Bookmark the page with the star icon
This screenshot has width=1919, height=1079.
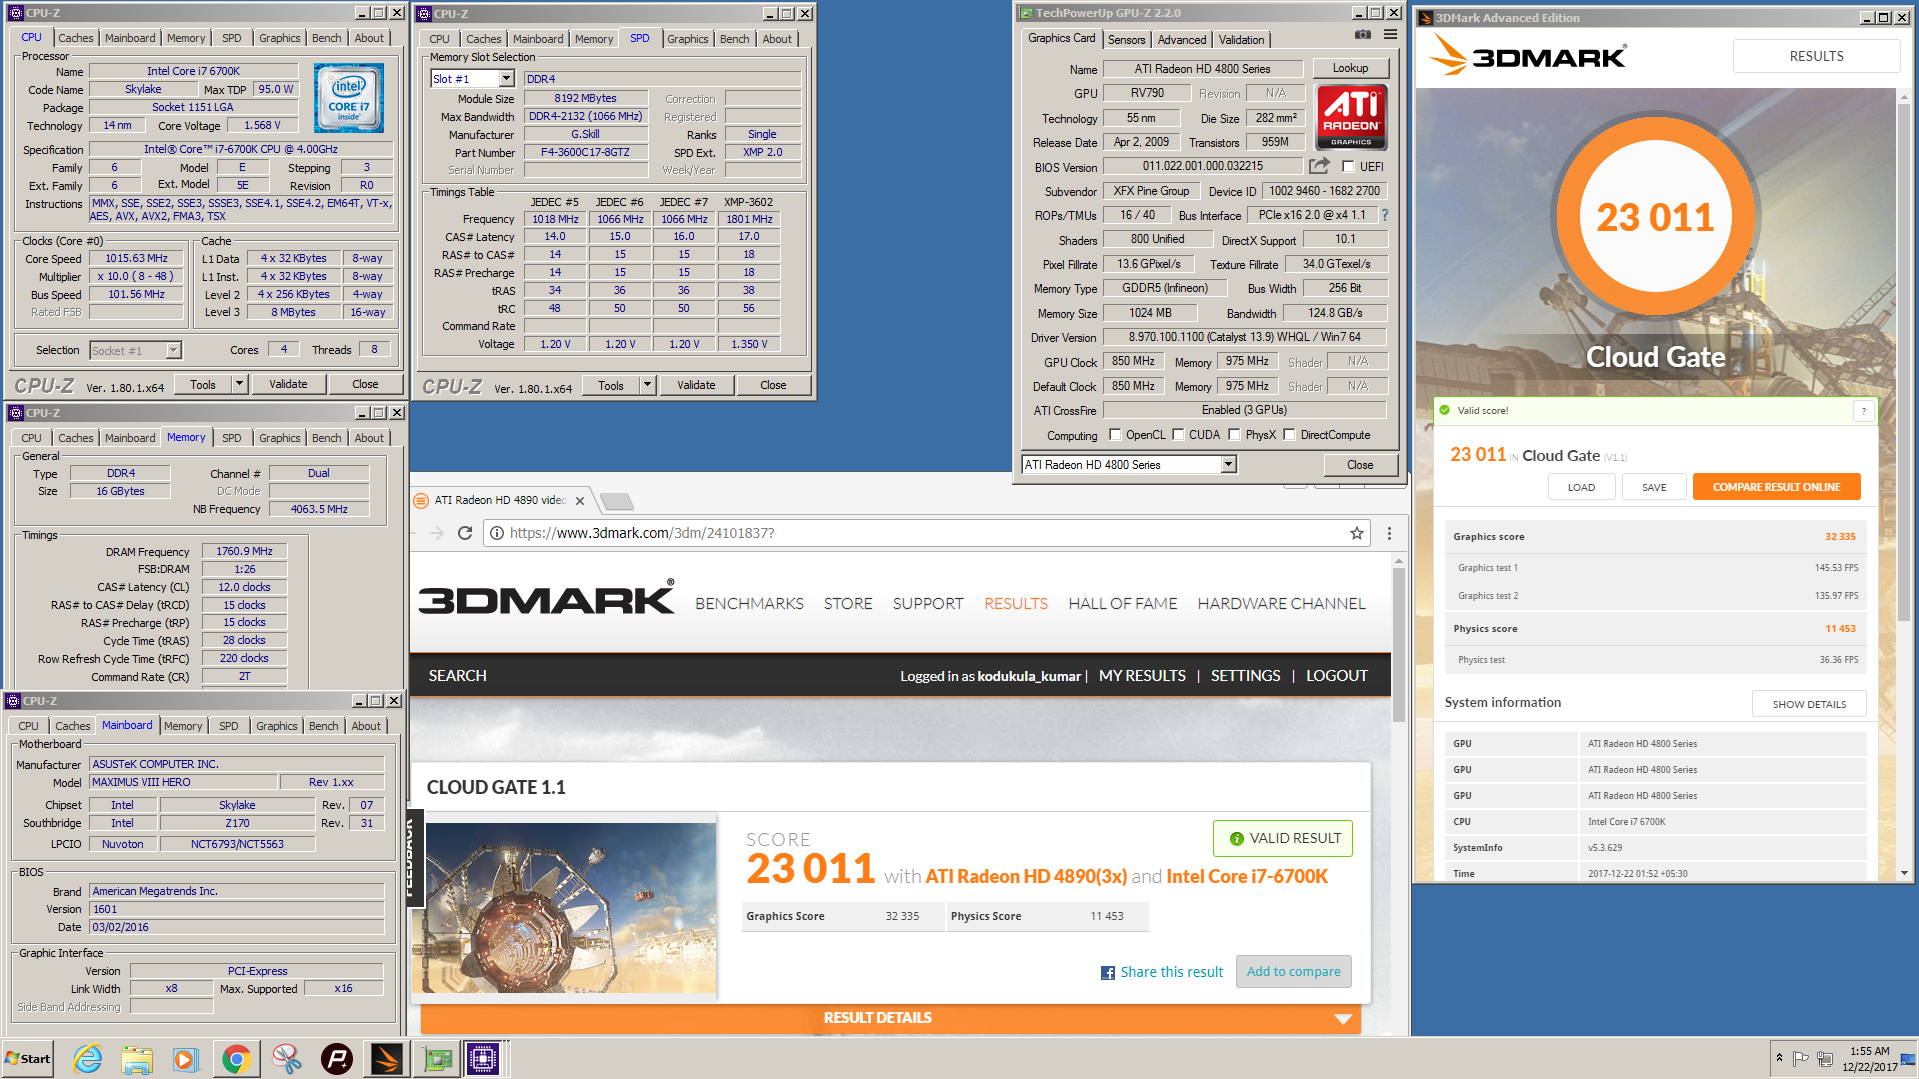pyautogui.click(x=1357, y=533)
